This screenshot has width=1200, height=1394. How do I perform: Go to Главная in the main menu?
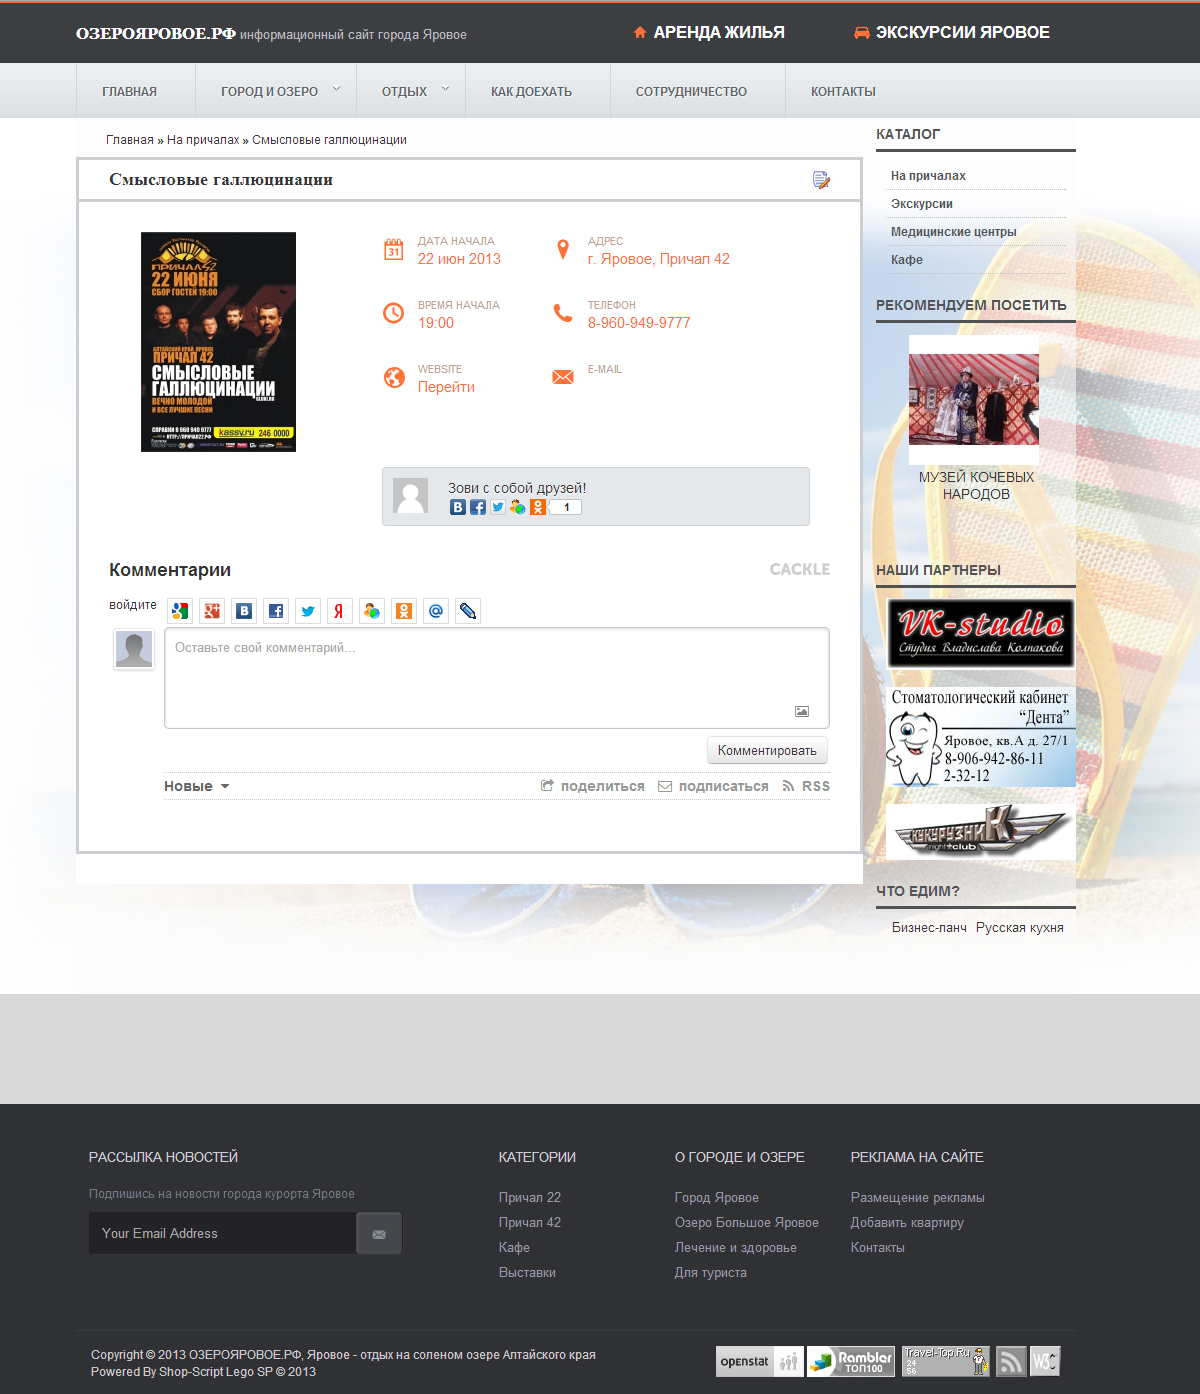130,91
